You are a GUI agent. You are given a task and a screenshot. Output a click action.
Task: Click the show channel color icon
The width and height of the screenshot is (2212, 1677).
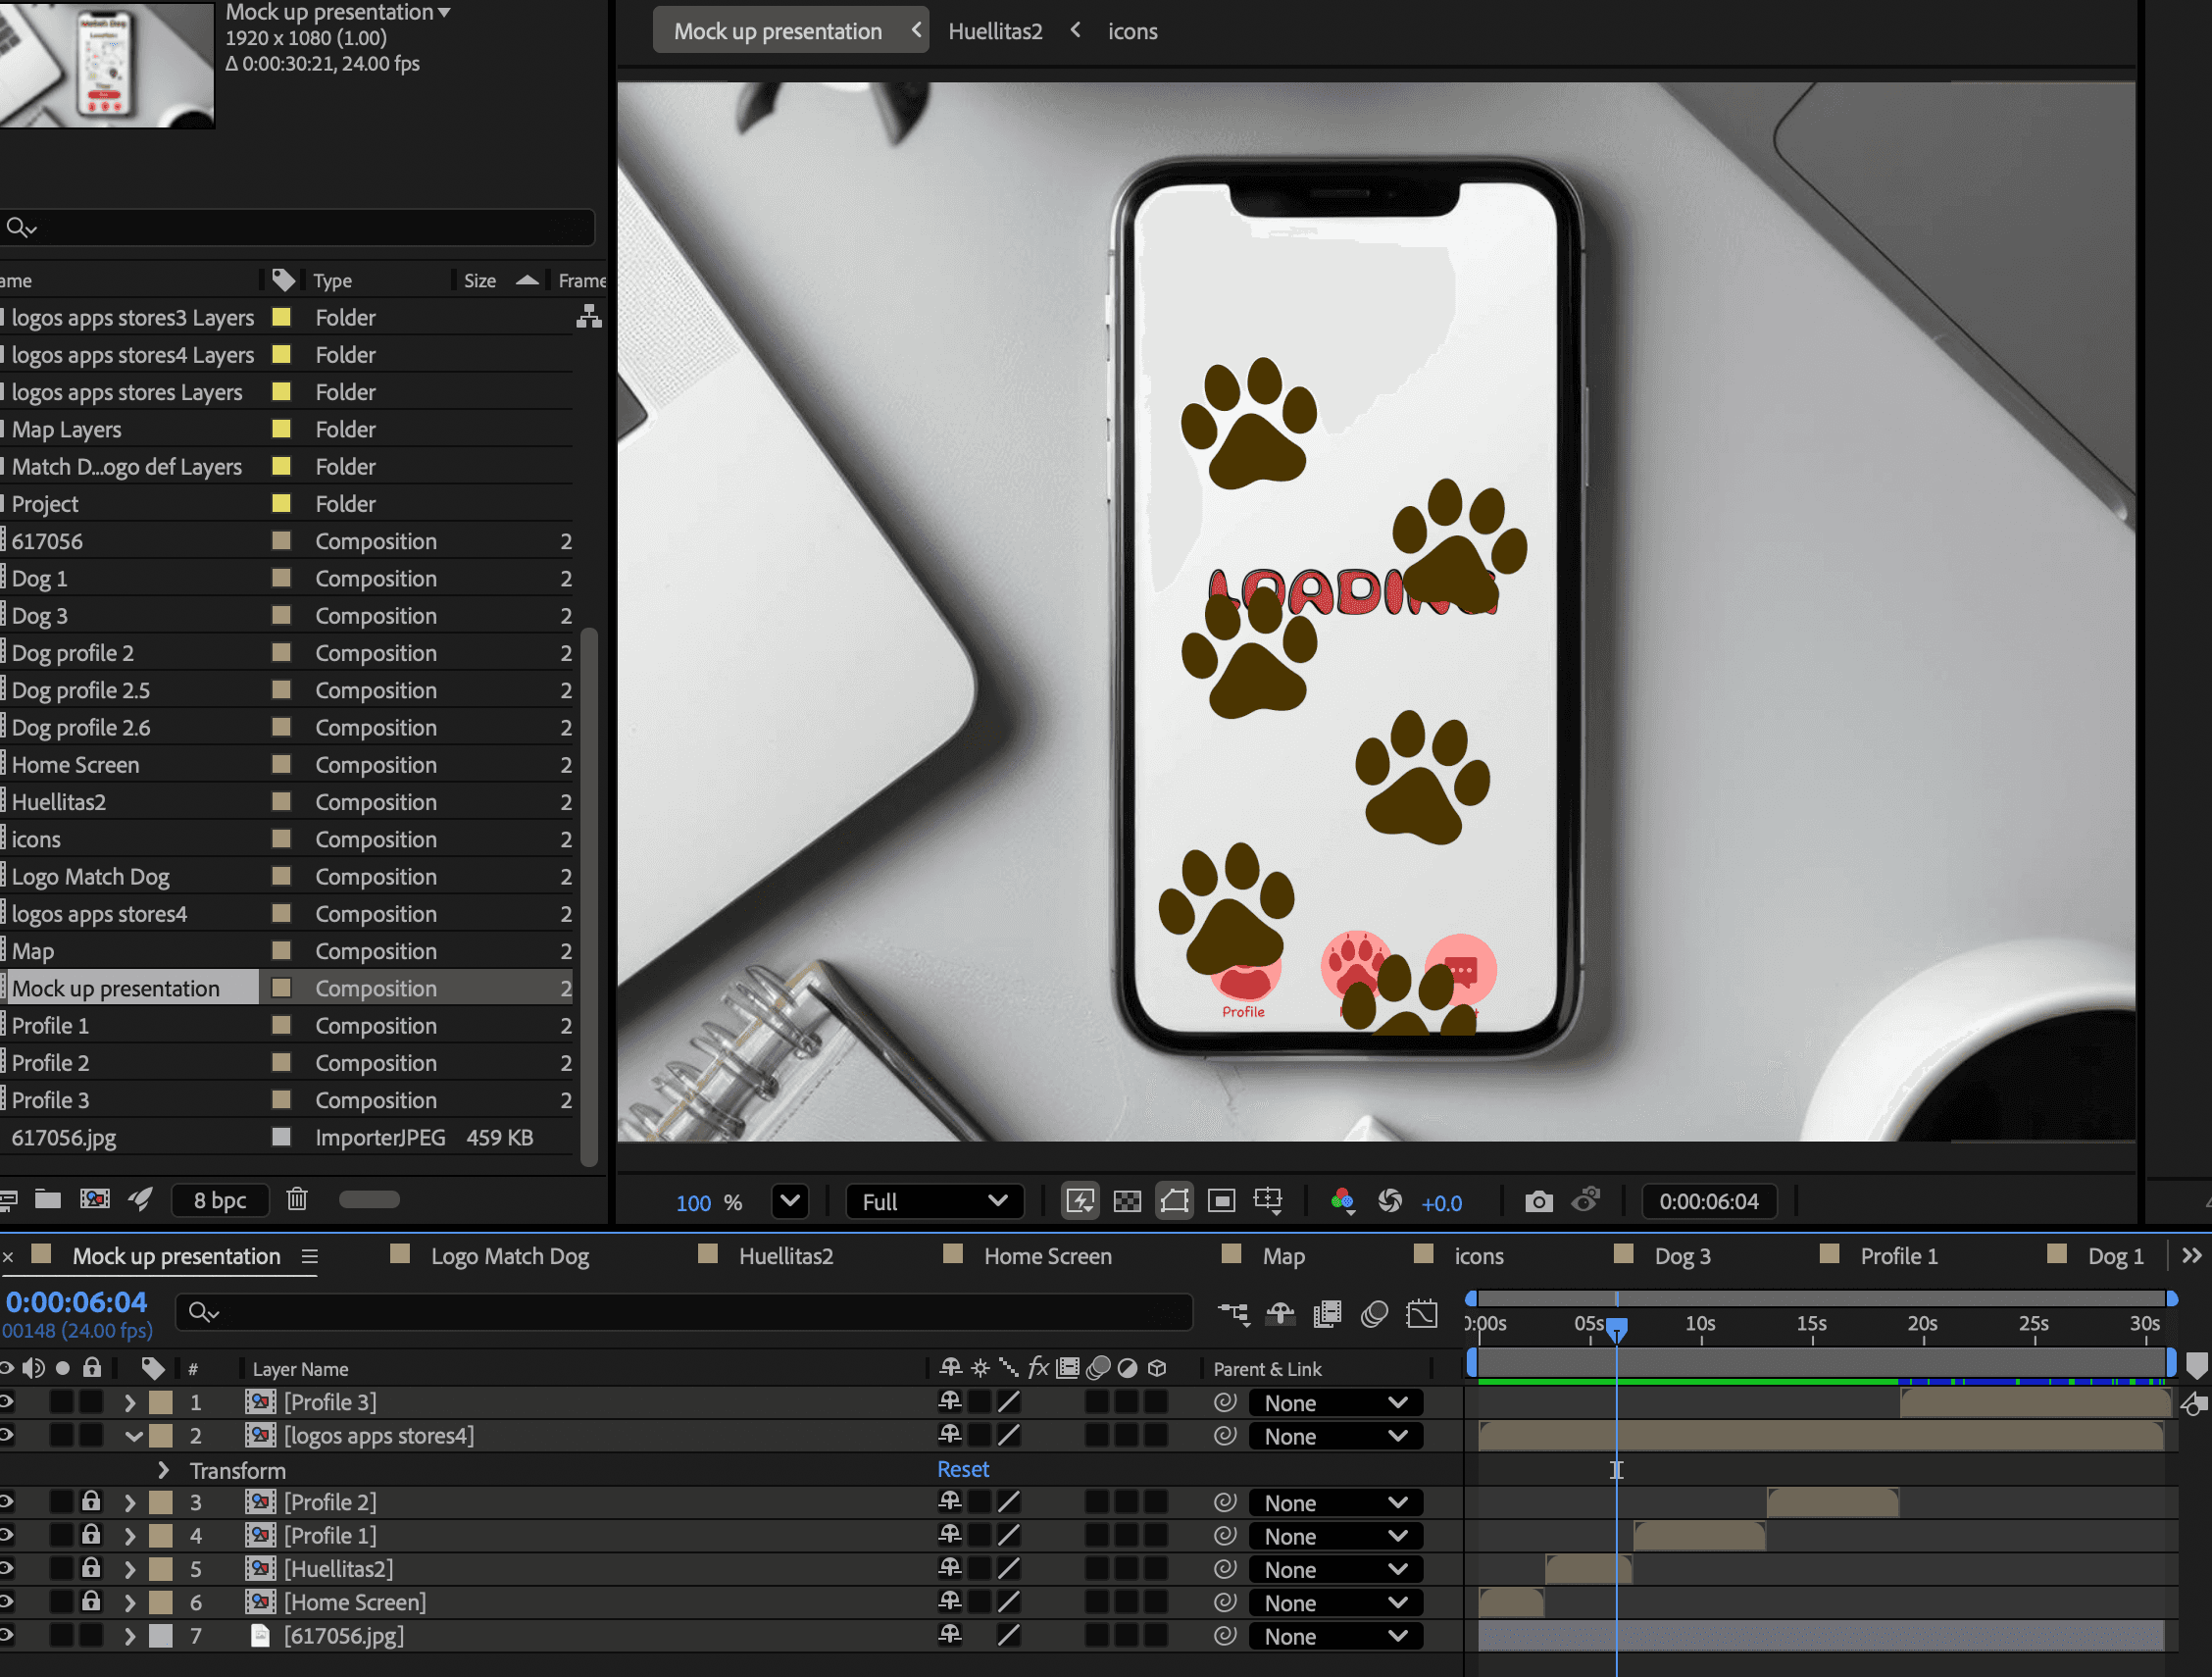[1342, 1201]
